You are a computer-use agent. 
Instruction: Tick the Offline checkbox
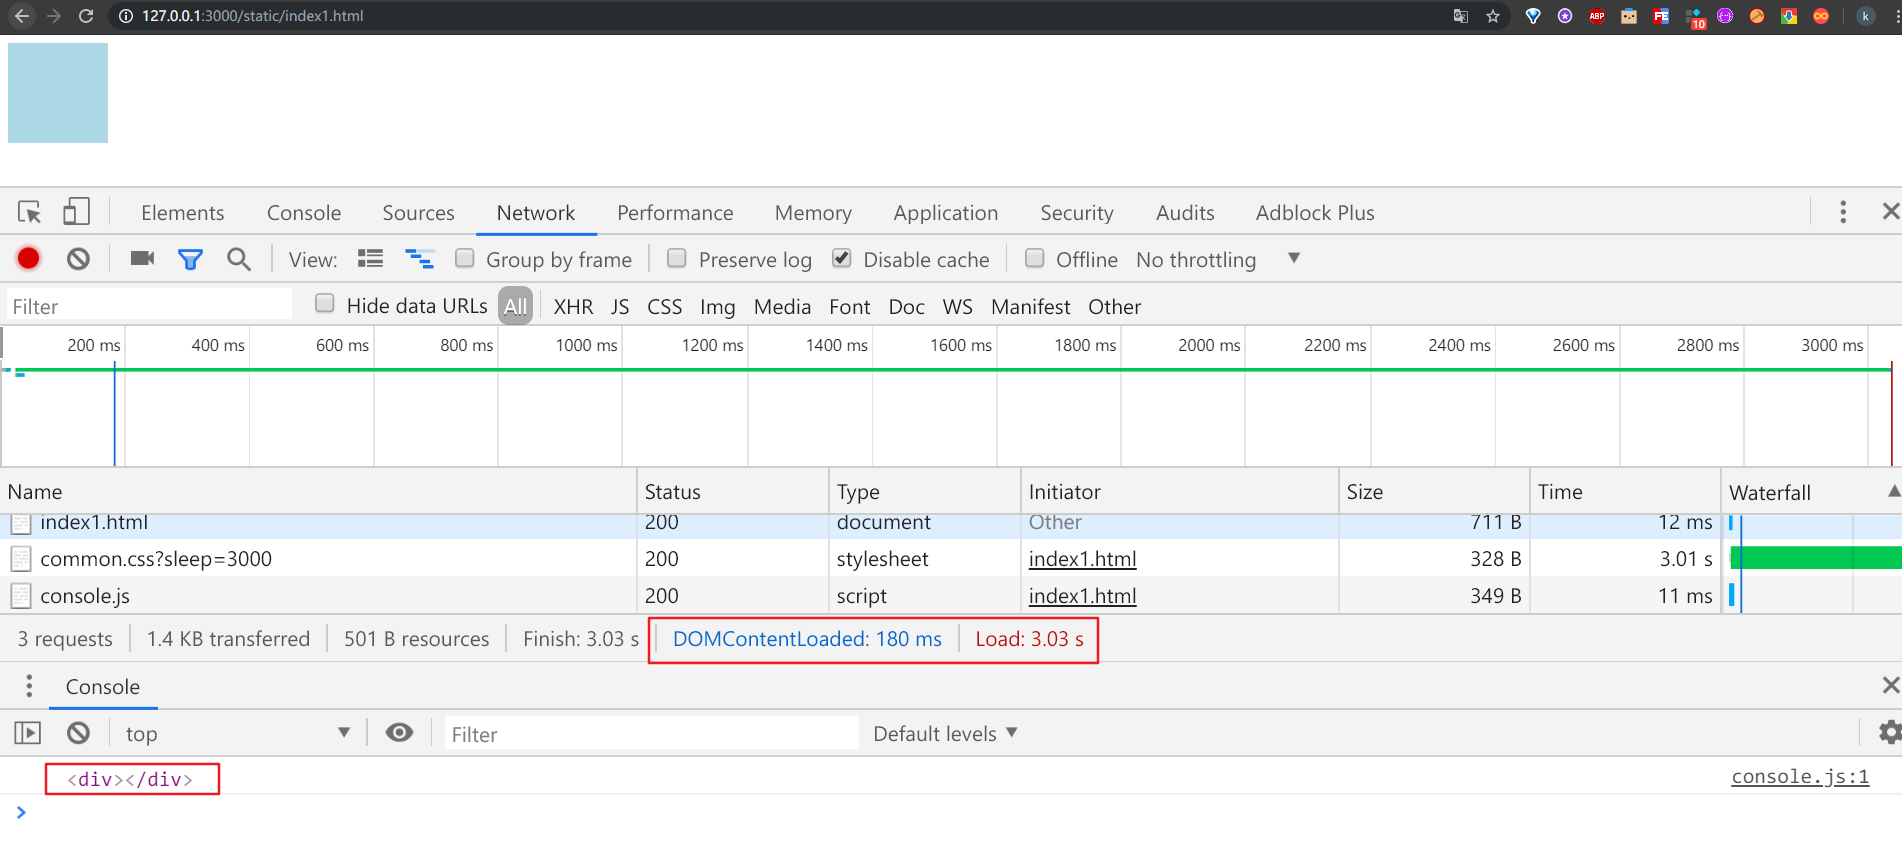(1035, 258)
